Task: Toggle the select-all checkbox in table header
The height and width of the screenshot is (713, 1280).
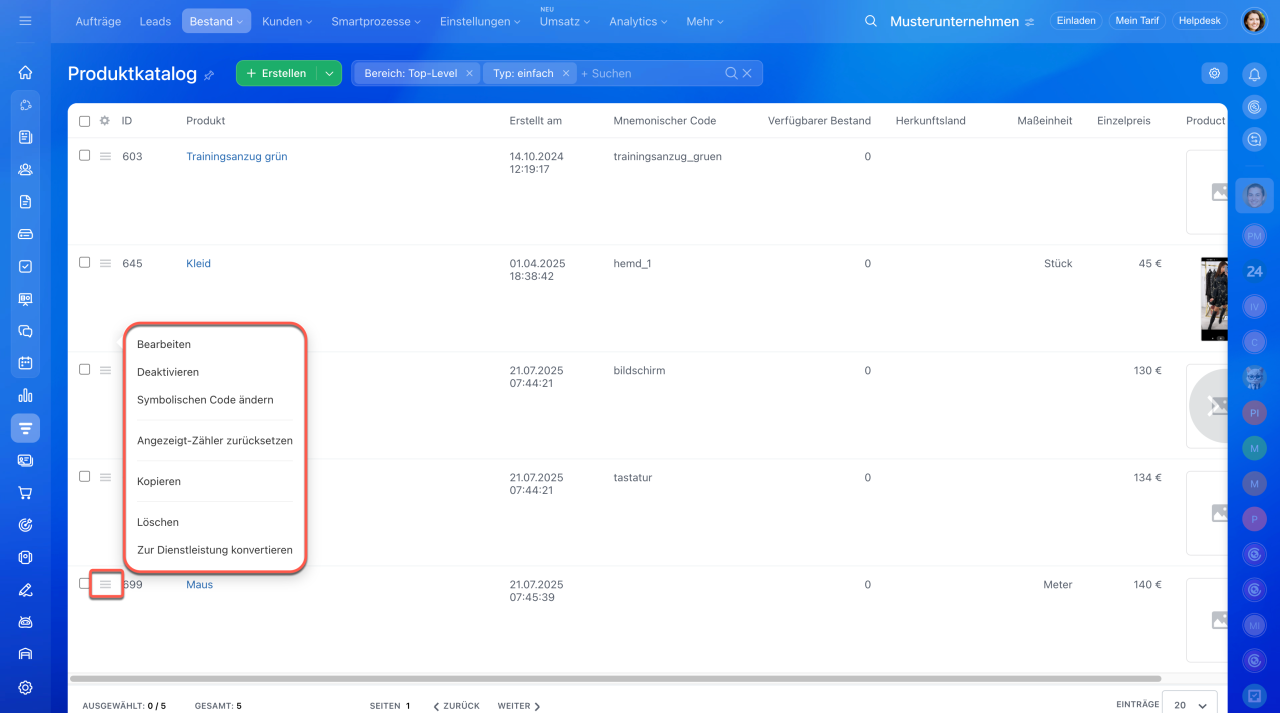Action: 85,121
